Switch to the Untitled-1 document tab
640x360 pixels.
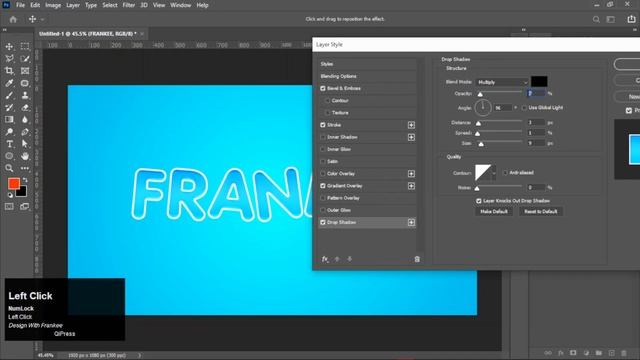(x=87, y=34)
